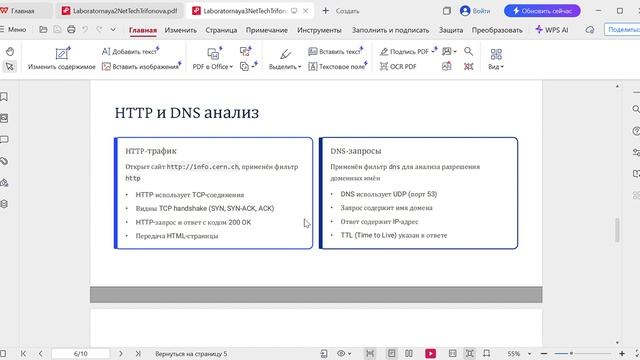Click Поделиться share button
Screen dimensions: 640x360
click(622, 30)
